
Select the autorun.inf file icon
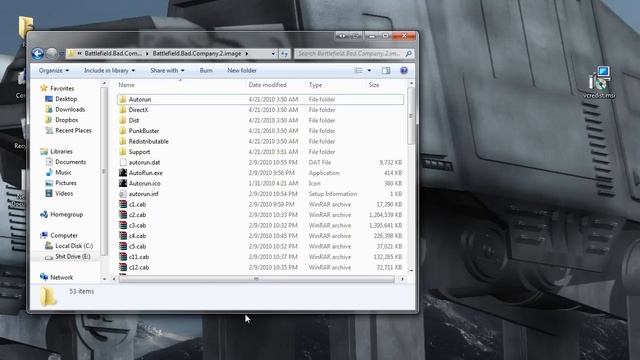[x=123, y=194]
